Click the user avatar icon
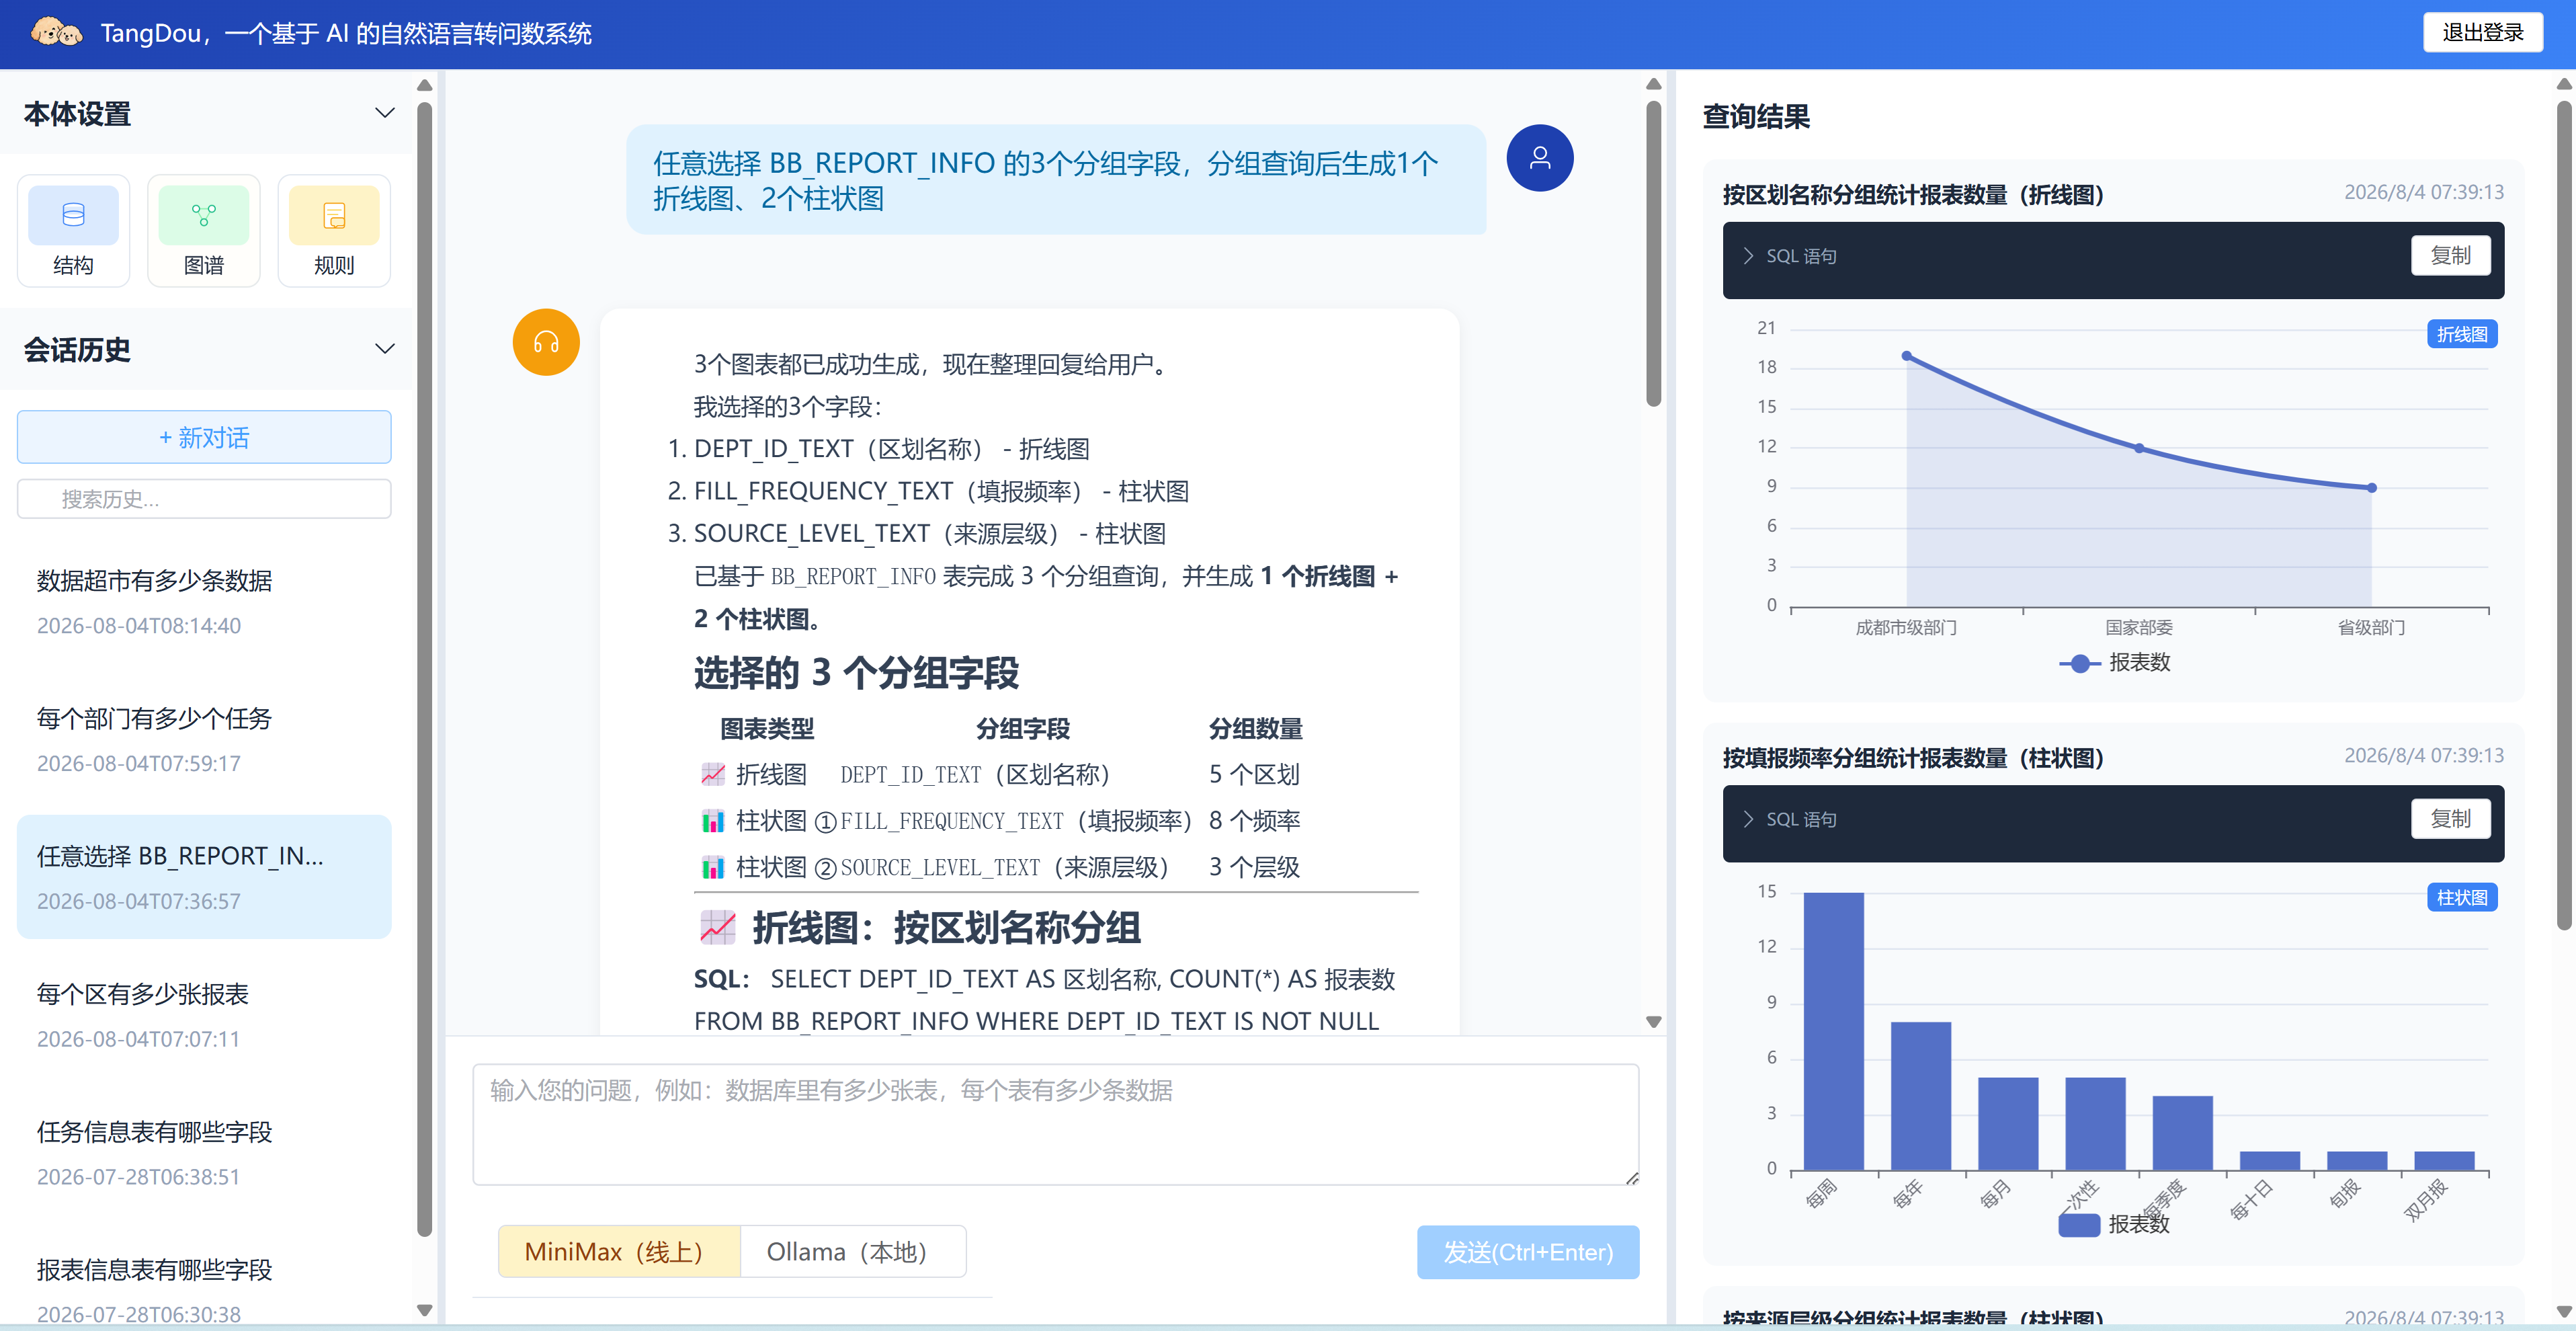2576x1331 pixels. pos(1539,158)
